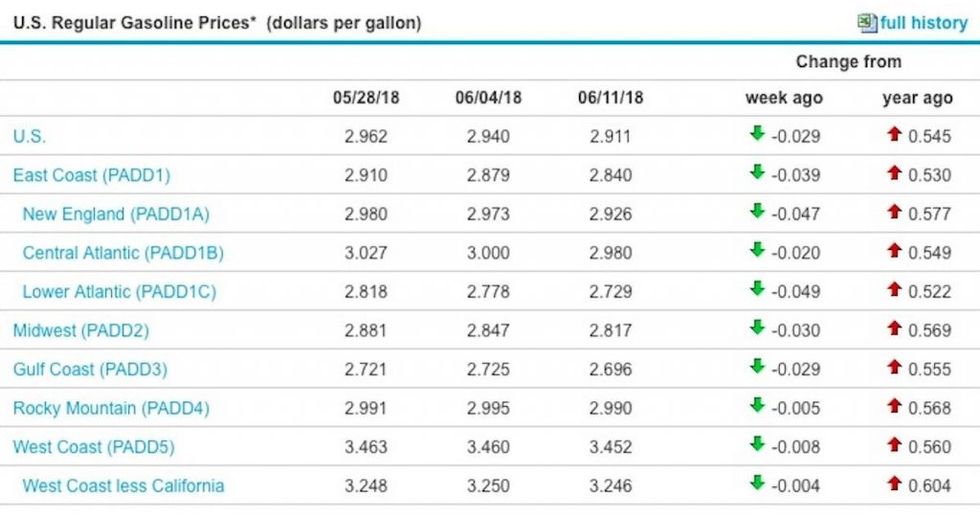
Task: Open Midwest (PADD2) link
Action: click(x=80, y=330)
